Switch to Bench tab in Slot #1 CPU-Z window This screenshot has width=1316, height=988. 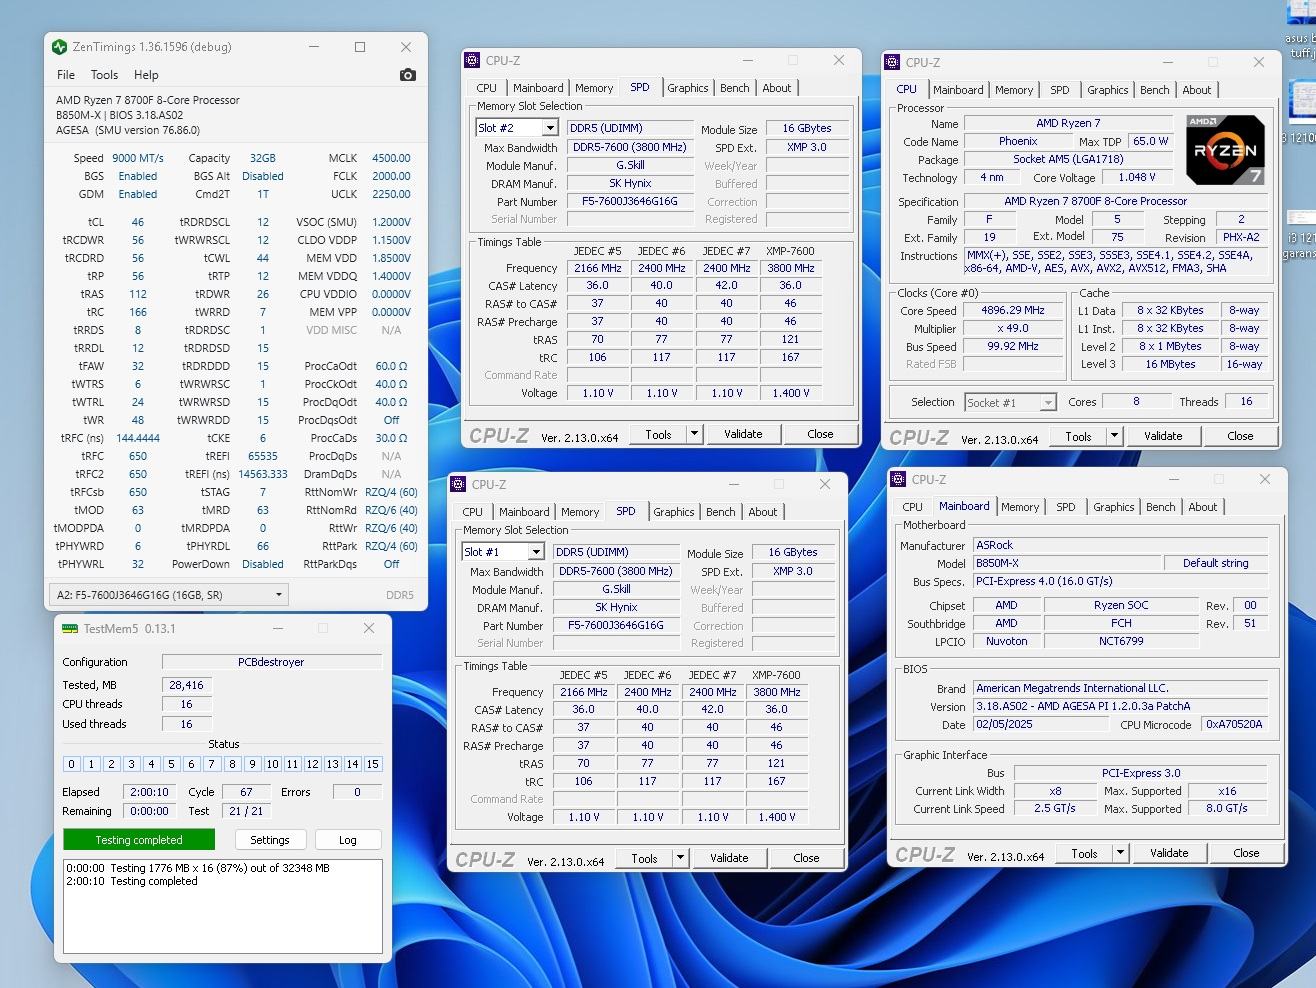tap(721, 512)
